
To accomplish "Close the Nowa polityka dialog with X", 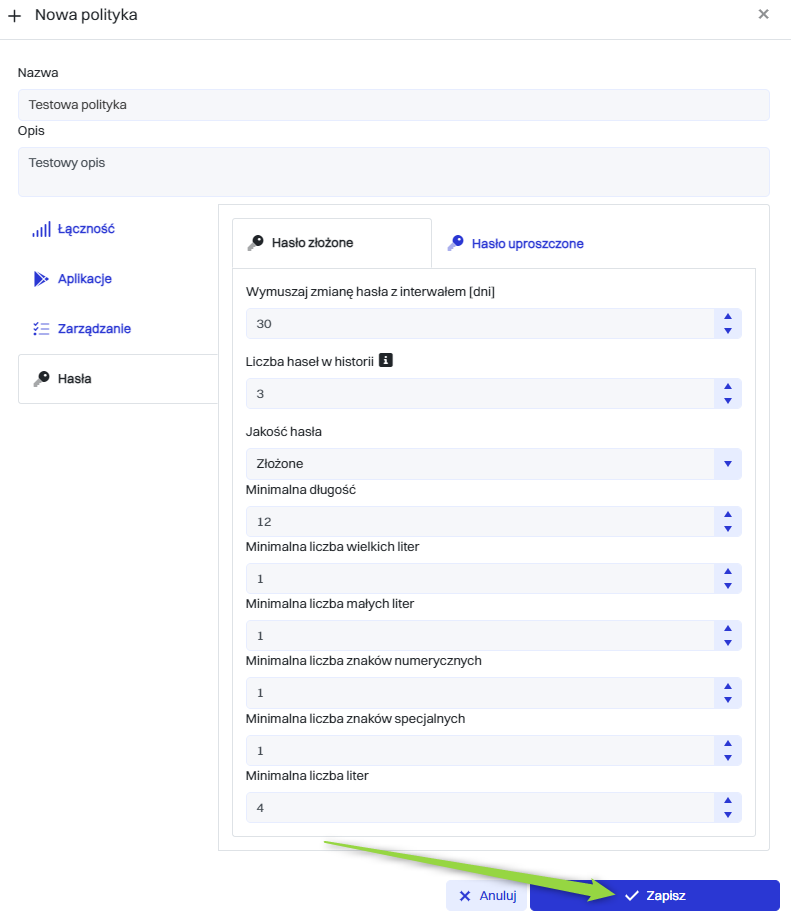I will (x=763, y=14).
